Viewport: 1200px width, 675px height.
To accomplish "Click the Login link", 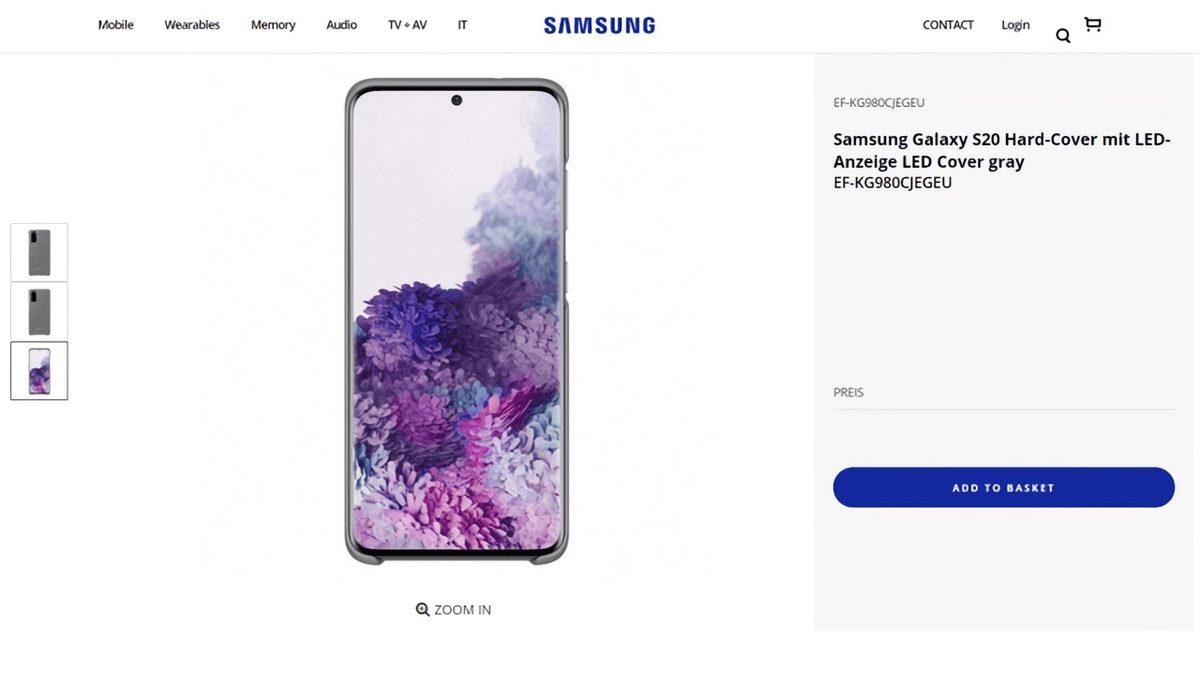I will pyautogui.click(x=1015, y=23).
